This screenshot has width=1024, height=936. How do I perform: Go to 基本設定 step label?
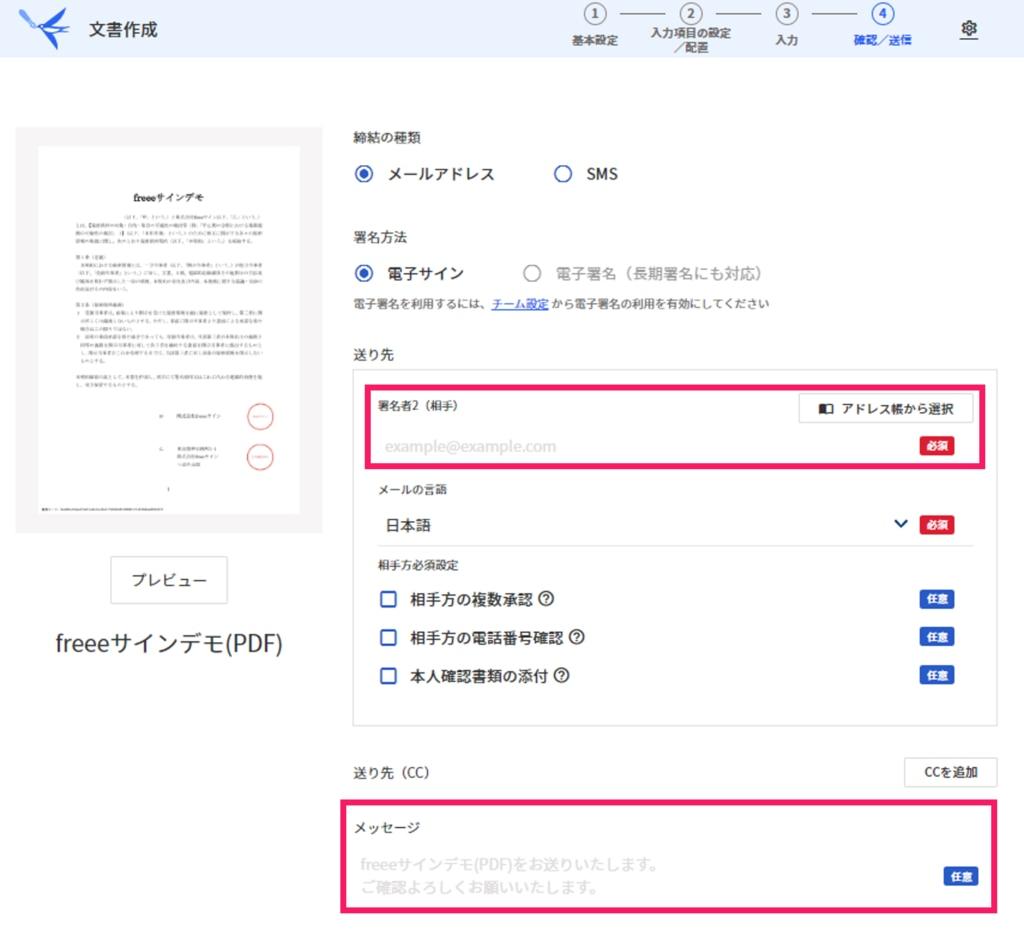tap(594, 40)
